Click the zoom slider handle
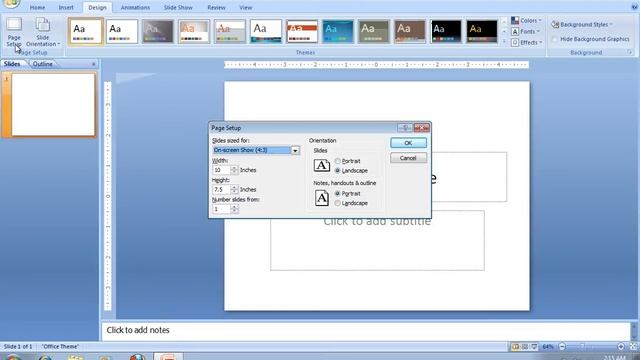Viewport: 640px width, 360px height. pyautogui.click(x=582, y=347)
